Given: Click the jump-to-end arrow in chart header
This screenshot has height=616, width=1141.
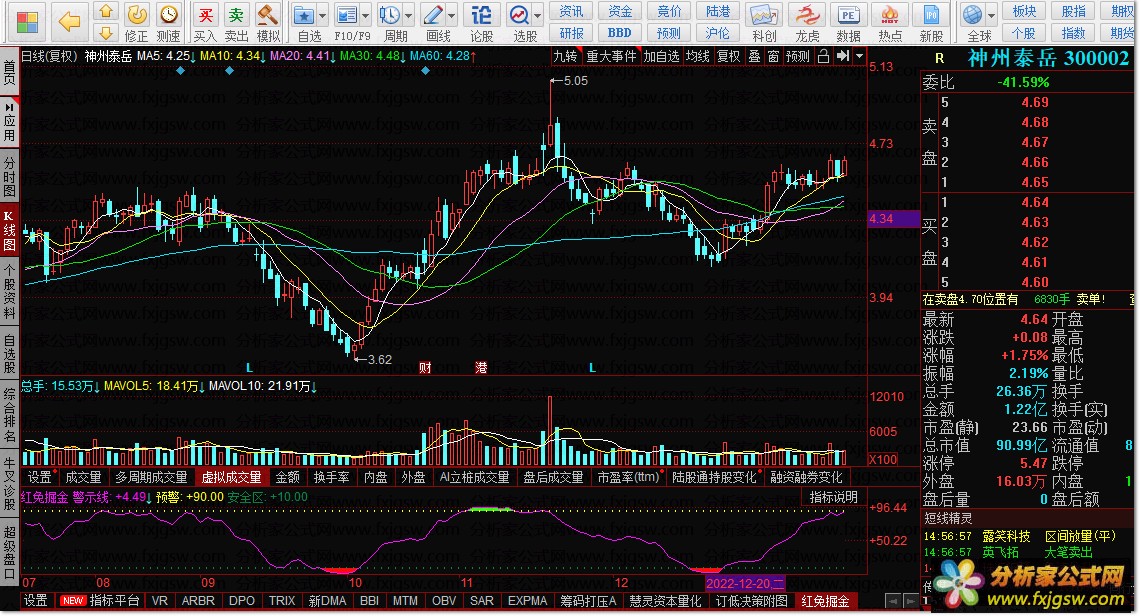Looking at the screenshot, I should tap(842, 56).
